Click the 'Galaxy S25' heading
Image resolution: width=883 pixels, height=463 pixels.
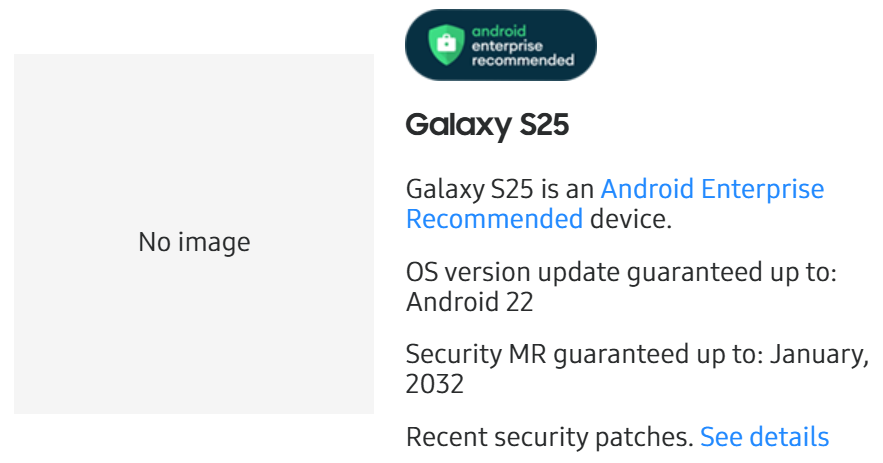pyautogui.click(x=487, y=126)
